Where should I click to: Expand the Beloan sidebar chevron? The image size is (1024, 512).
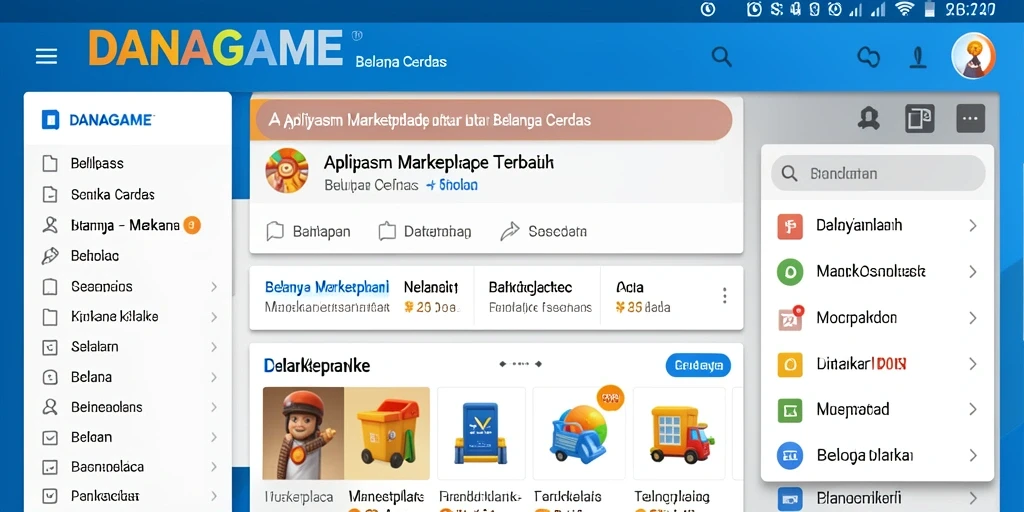tap(214, 437)
